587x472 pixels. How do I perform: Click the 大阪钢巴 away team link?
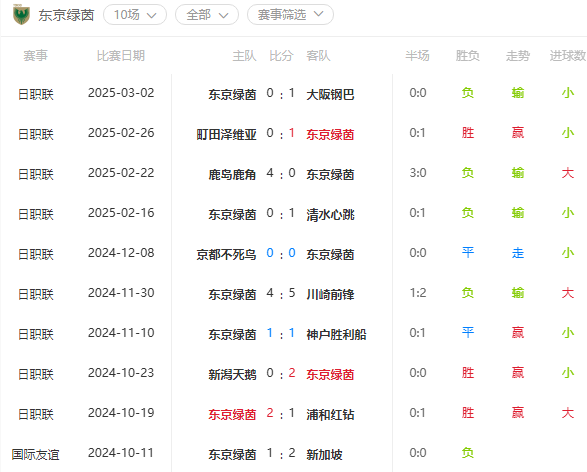pyautogui.click(x=330, y=94)
